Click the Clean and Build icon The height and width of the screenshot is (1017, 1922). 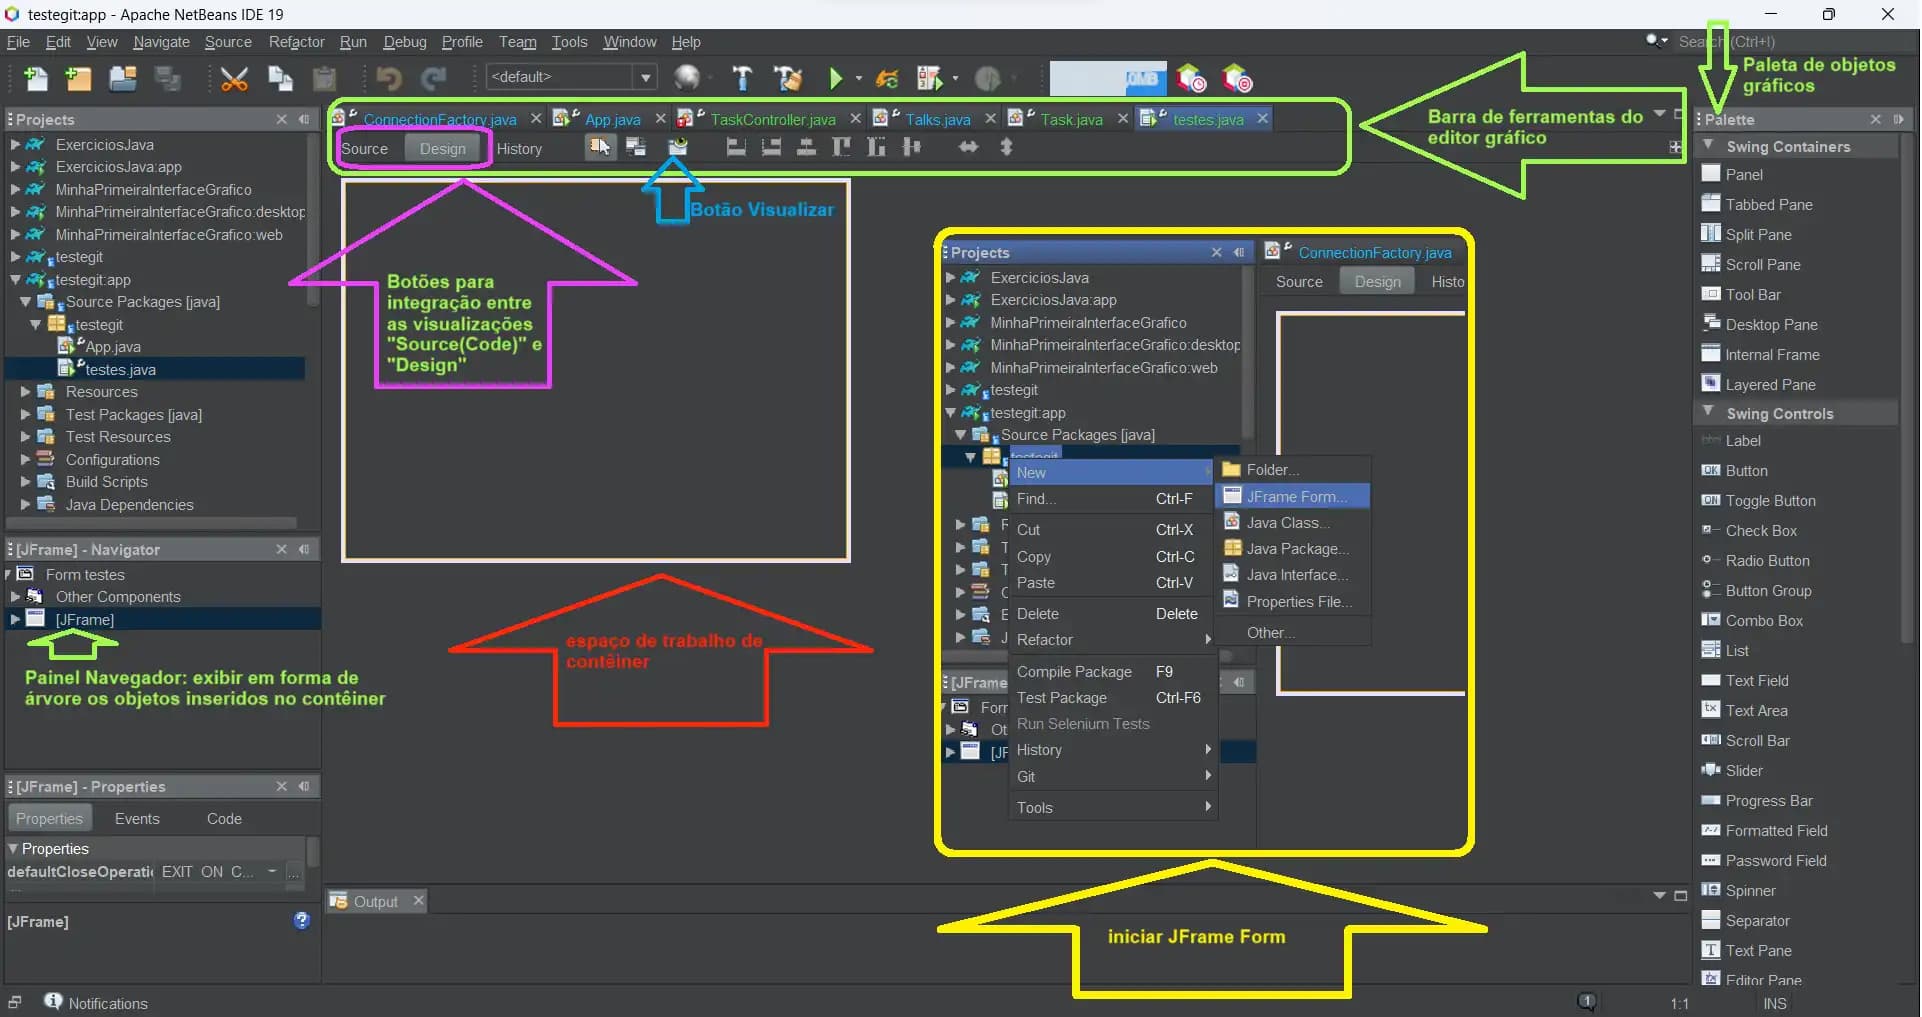point(788,78)
